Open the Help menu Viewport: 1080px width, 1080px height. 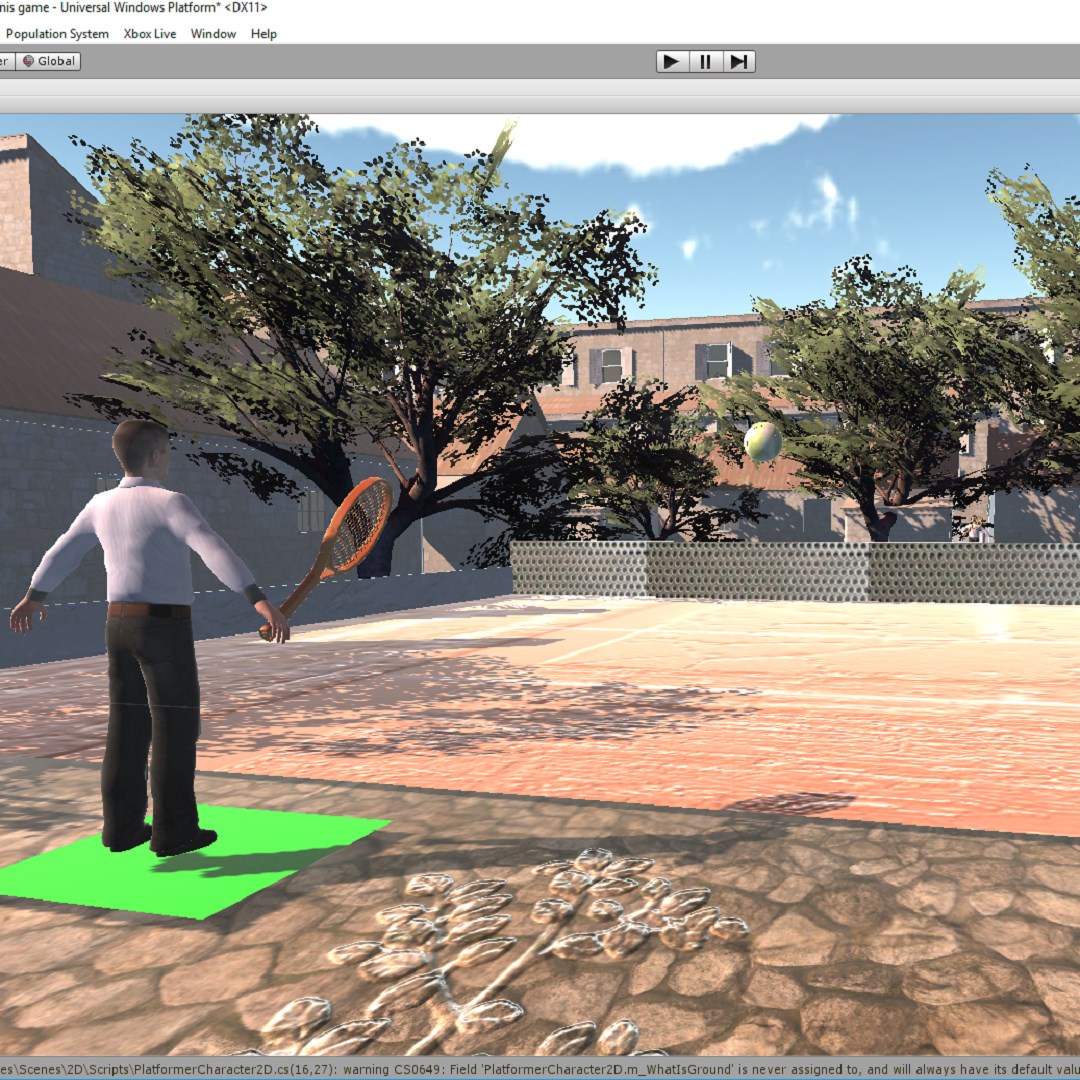264,34
